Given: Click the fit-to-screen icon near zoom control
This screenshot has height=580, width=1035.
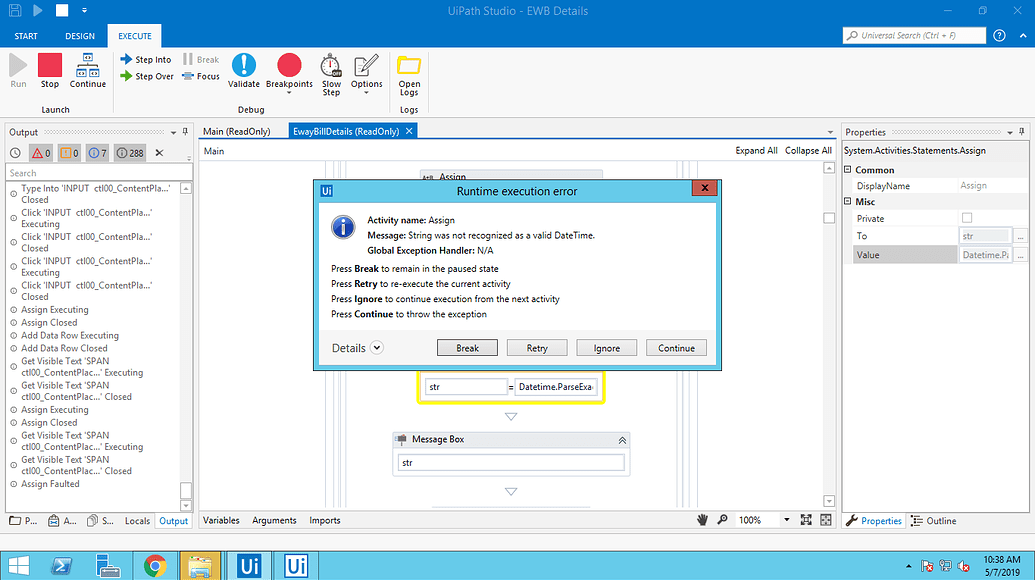Looking at the screenshot, I should coord(806,519).
